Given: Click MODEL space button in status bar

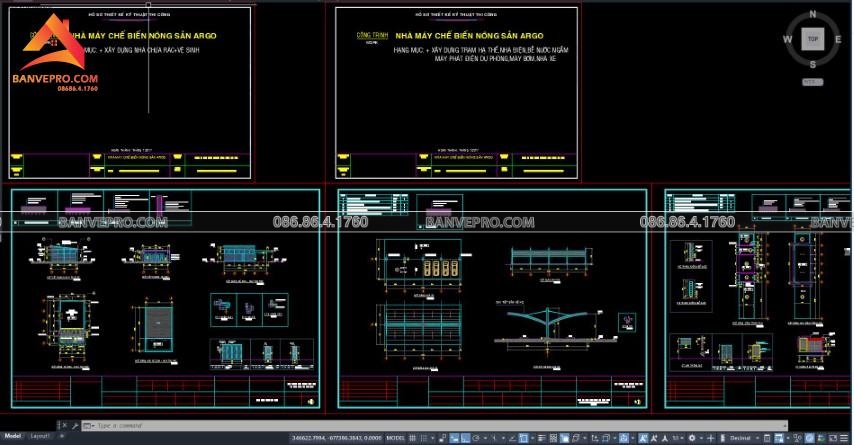Looking at the screenshot, I should pos(395,438).
